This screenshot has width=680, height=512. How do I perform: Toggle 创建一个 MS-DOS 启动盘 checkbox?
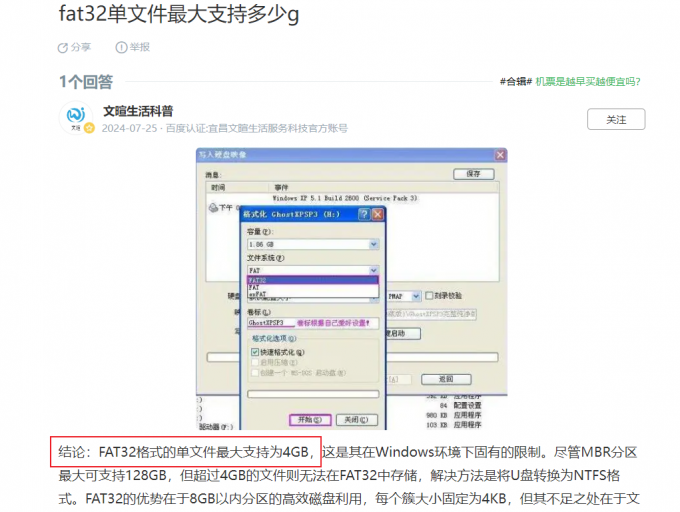(x=255, y=373)
